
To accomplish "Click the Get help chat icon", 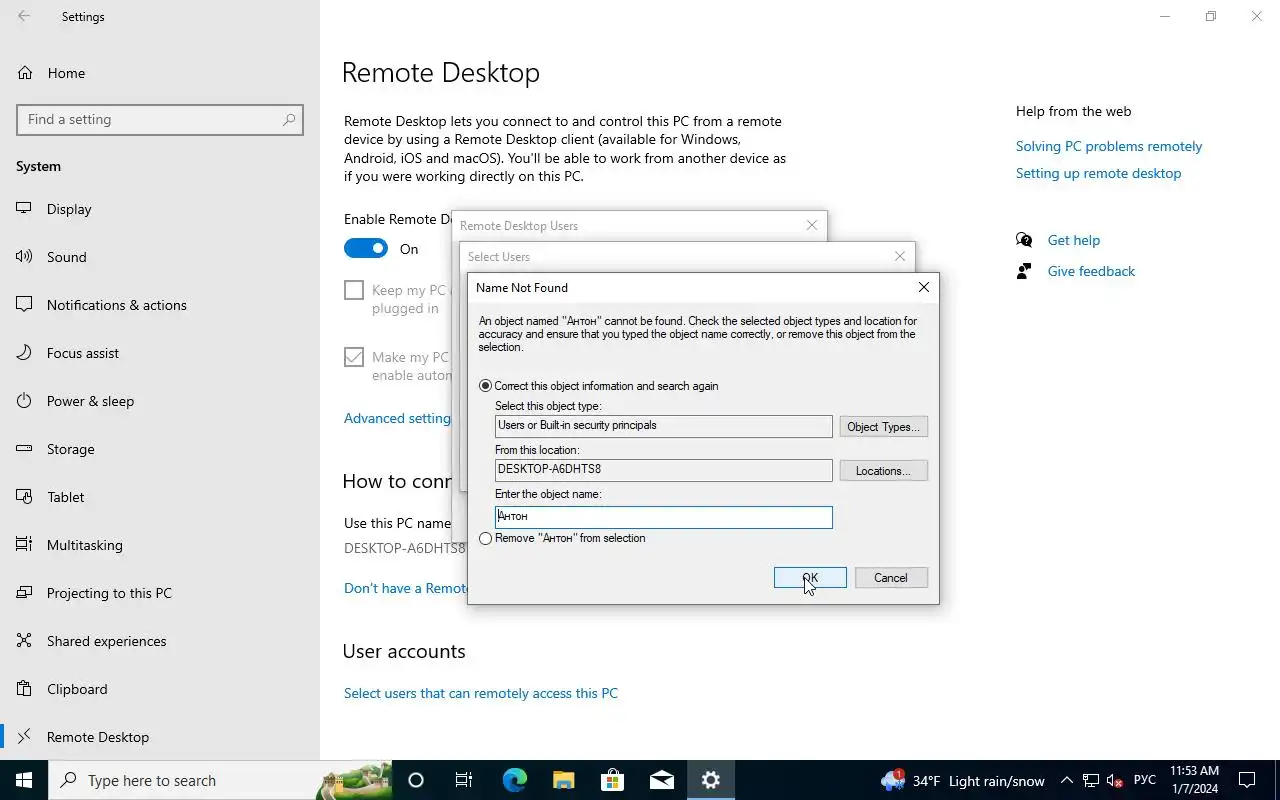I will (1024, 240).
